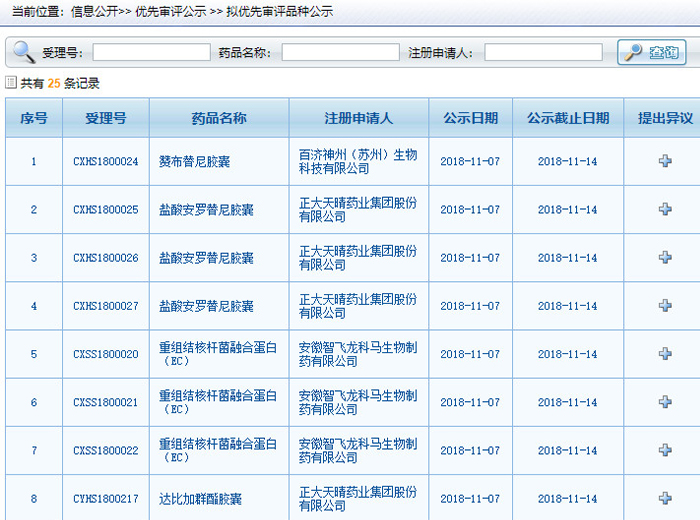Click the plus icon in row CXSS1800021

tap(665, 402)
